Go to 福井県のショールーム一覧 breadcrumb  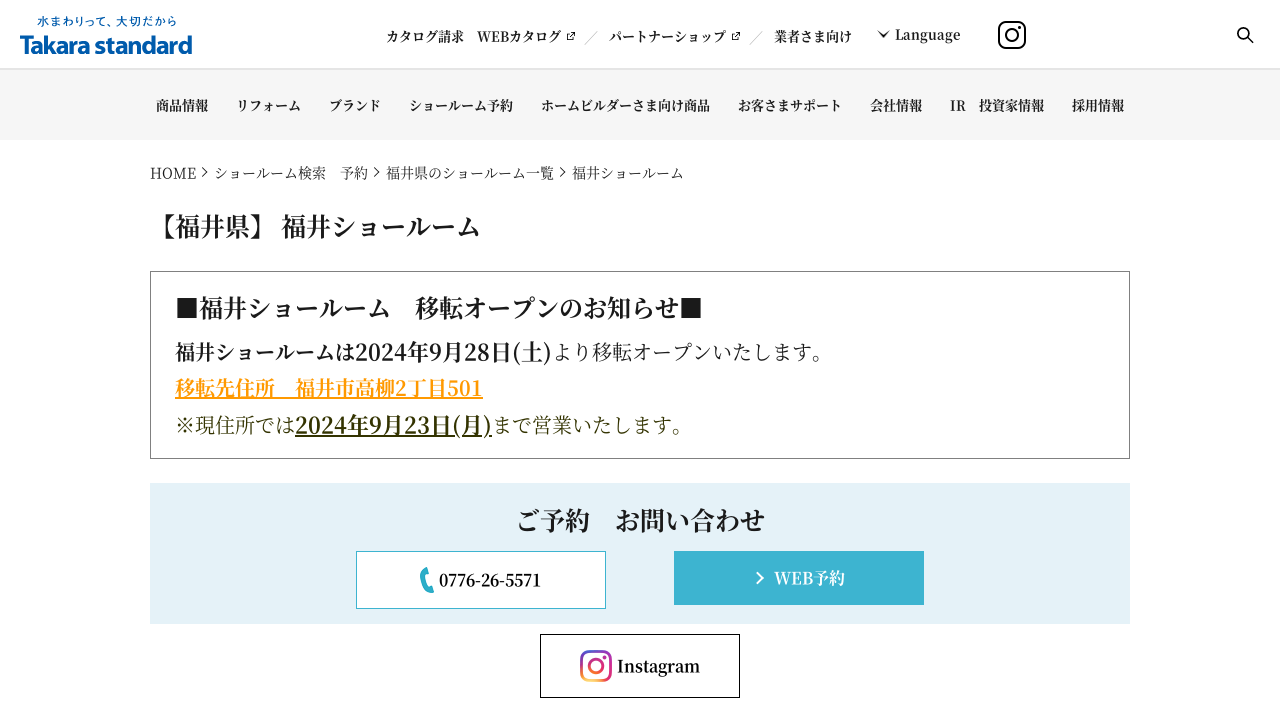click(x=470, y=173)
